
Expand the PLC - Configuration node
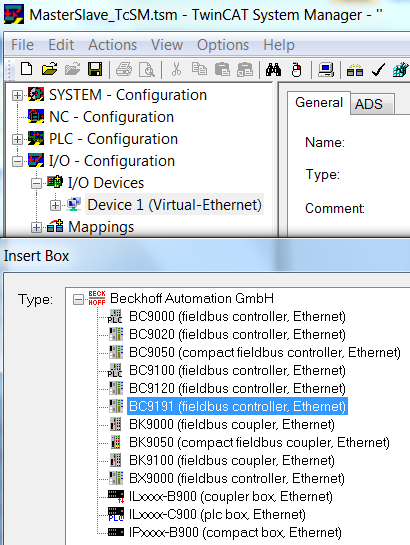(17, 139)
